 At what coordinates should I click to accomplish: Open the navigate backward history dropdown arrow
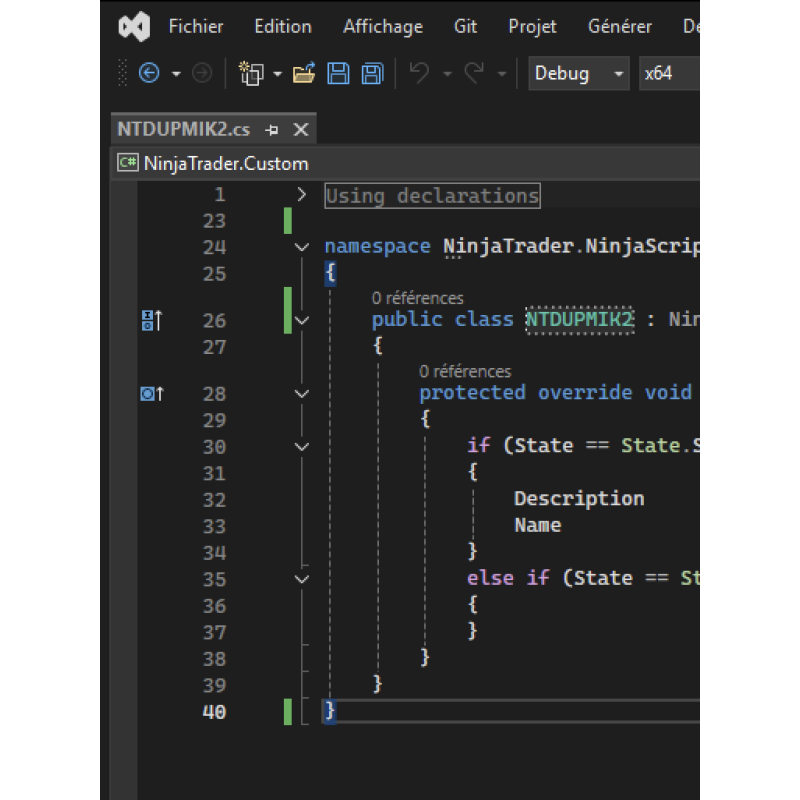[176, 73]
